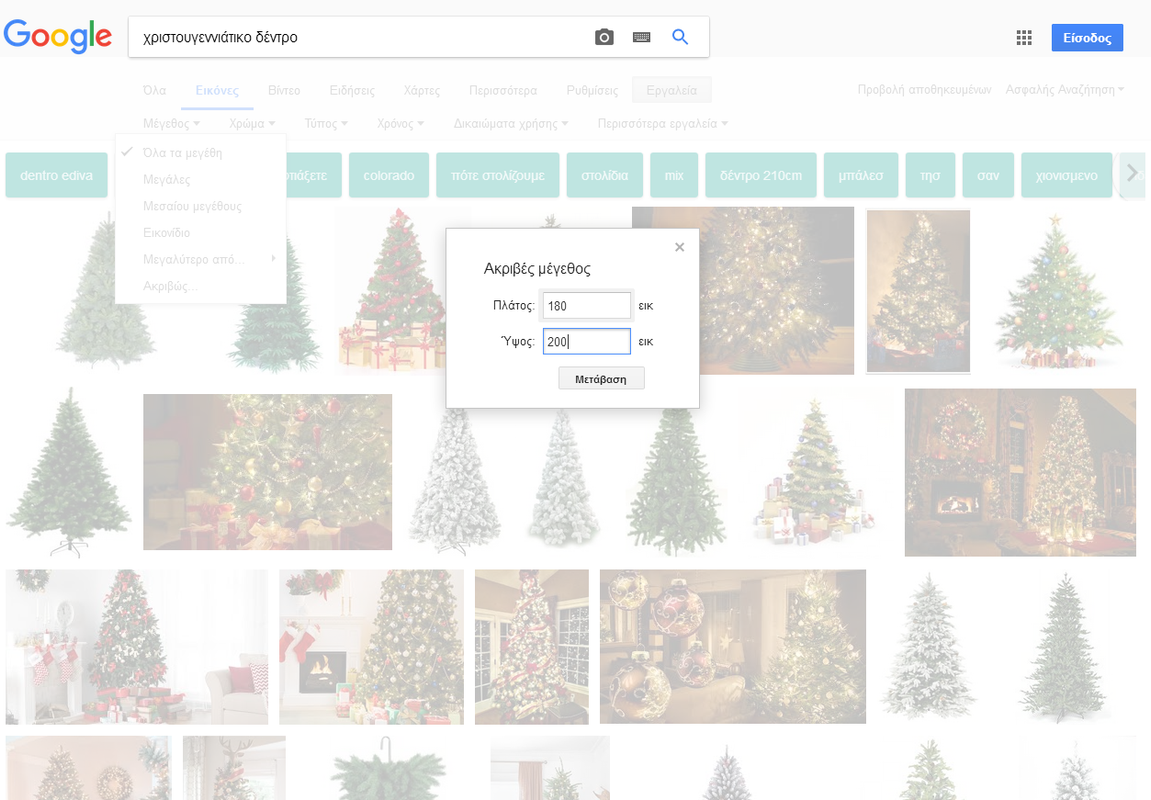Expand Μεγαλύτερο από submenu
This screenshot has width=1151, height=800.
200,259
